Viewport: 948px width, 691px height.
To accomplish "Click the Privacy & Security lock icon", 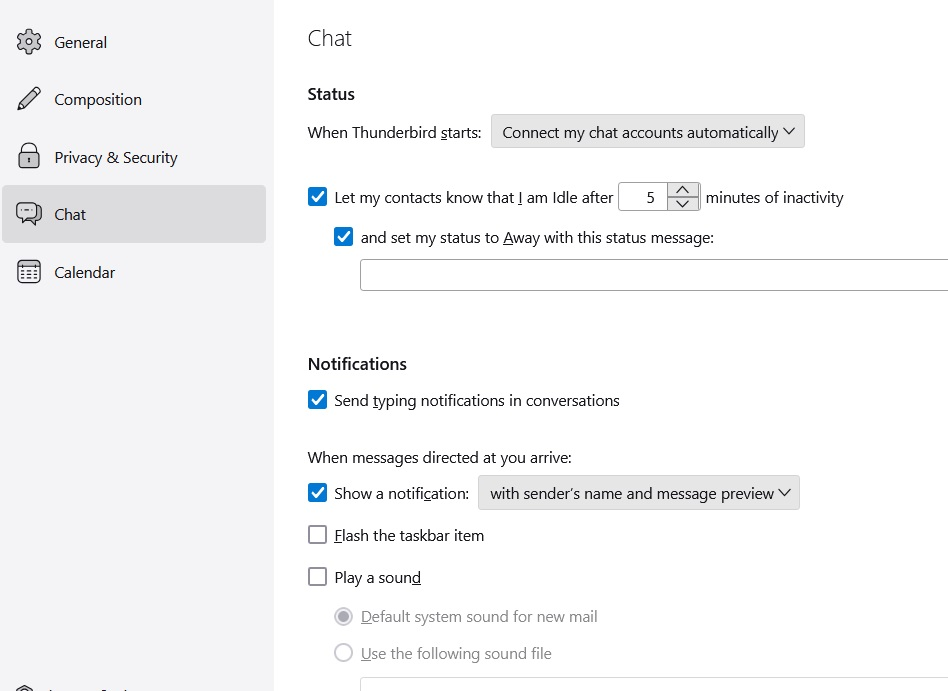I will pos(29,157).
